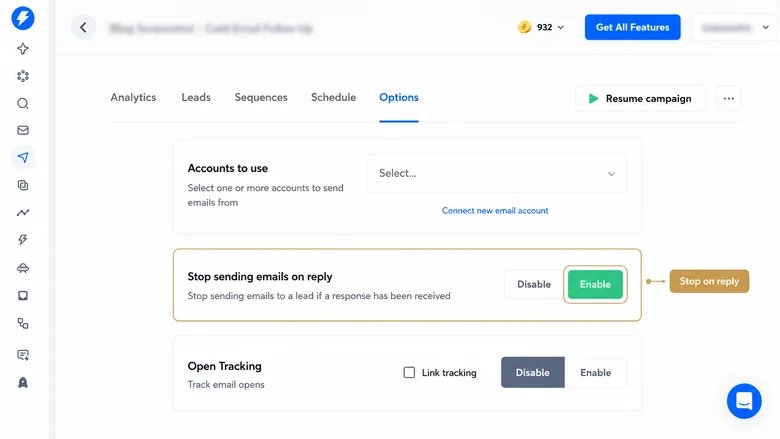Switch to the Schedule tab
This screenshot has width=780, height=439.
click(333, 97)
